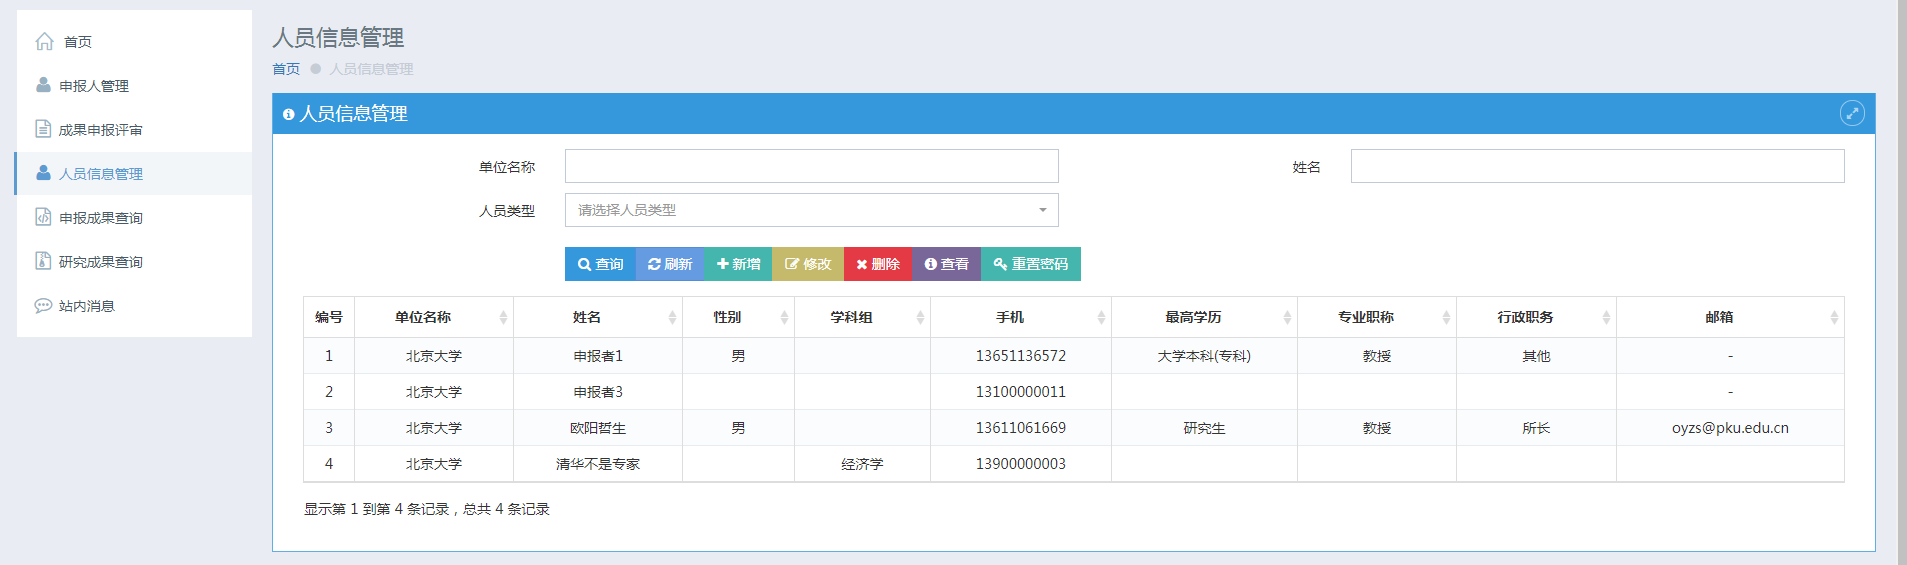Click the page vertical scrollbar
Screen dimensions: 1907x565
tap(1902, 282)
